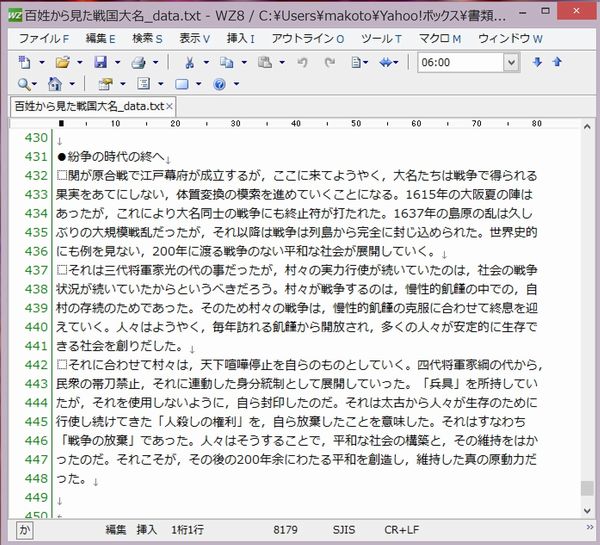This screenshot has height=545, width=600.
Task: Click the Print icon
Action: [138, 62]
